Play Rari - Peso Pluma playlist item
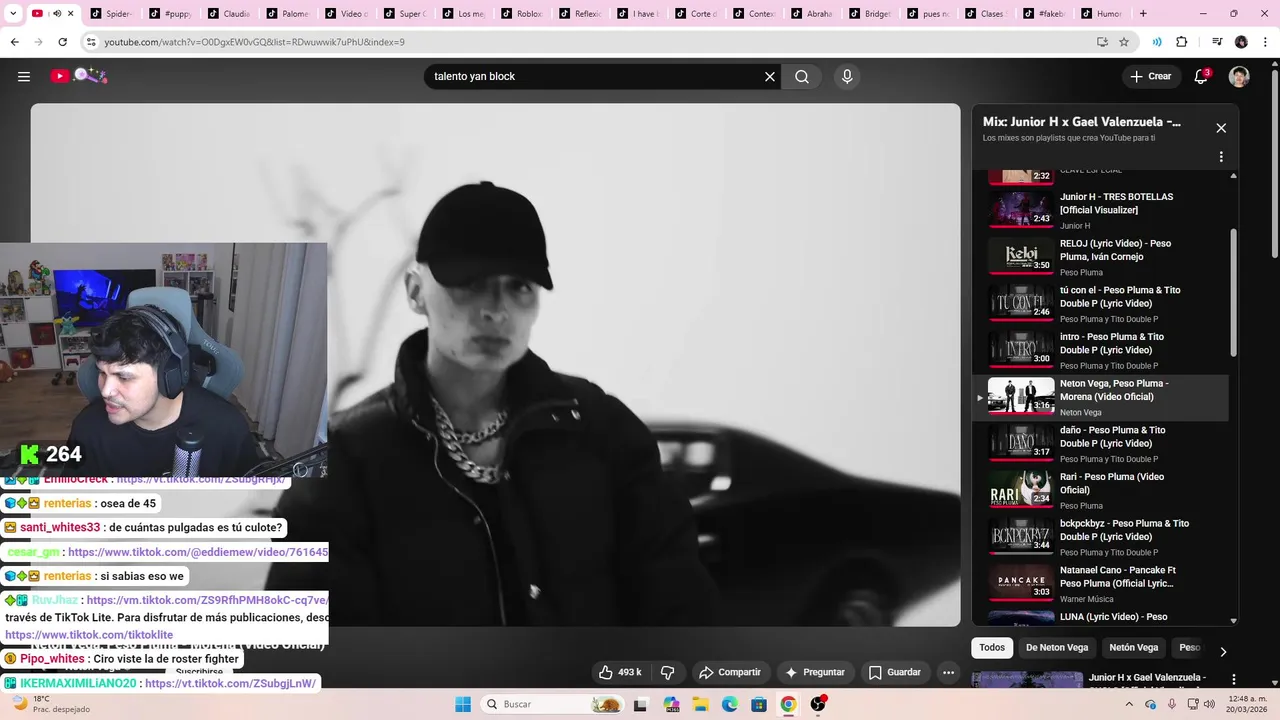This screenshot has width=1280, height=720. tap(1100, 490)
